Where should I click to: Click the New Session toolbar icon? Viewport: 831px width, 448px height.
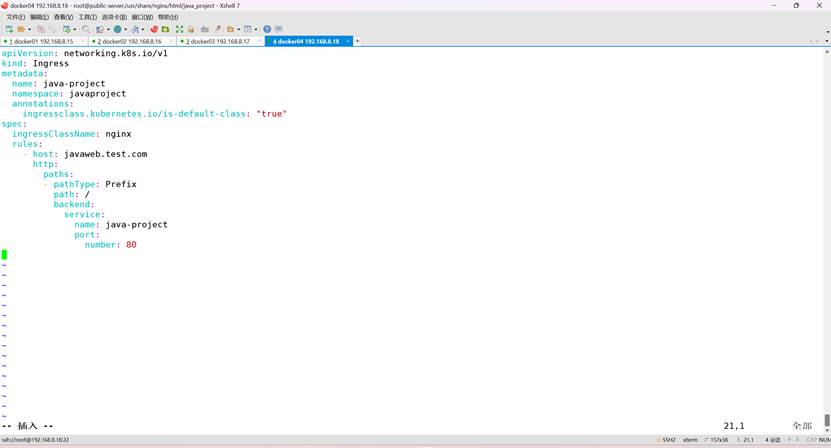[9, 29]
